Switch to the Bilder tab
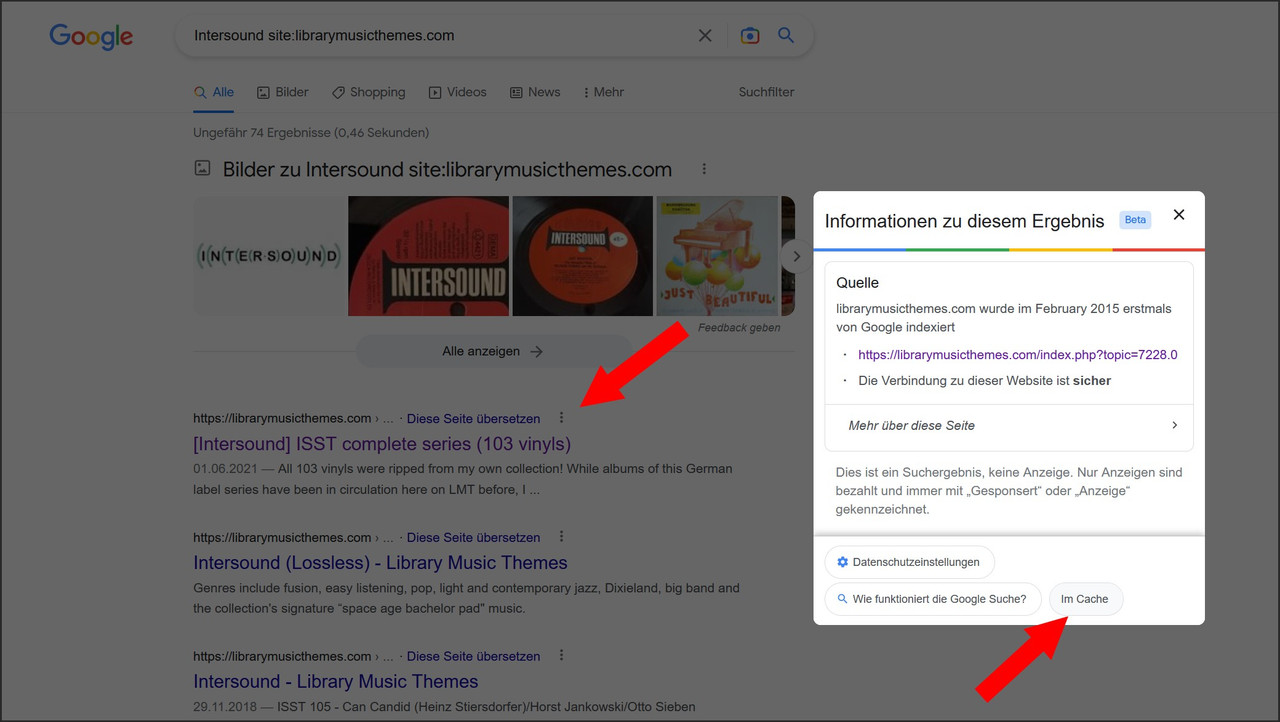 (x=283, y=92)
